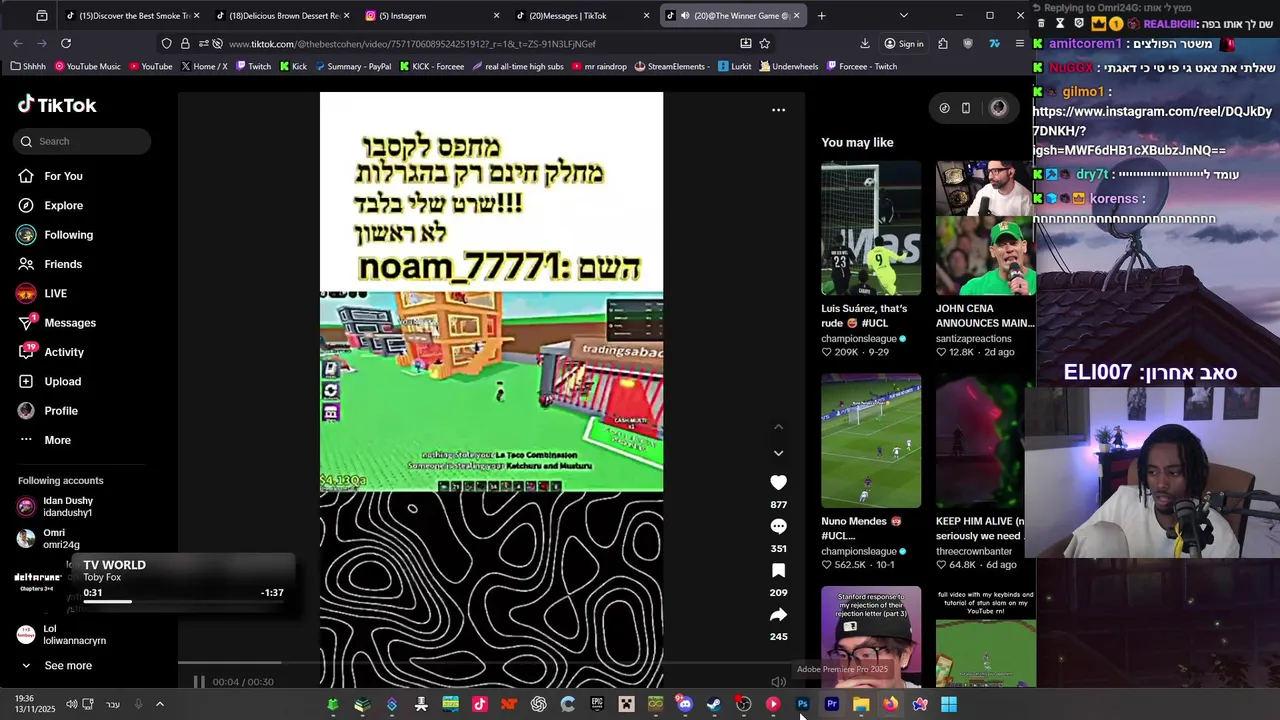The image size is (1280, 720).
Task: Go to the next video
Action: pyautogui.click(x=778, y=453)
